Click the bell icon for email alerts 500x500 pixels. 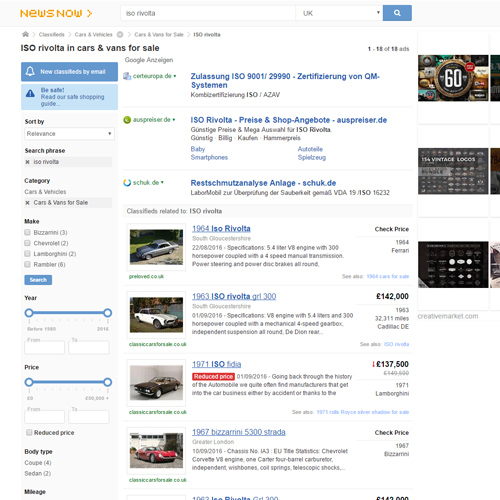tap(30, 71)
